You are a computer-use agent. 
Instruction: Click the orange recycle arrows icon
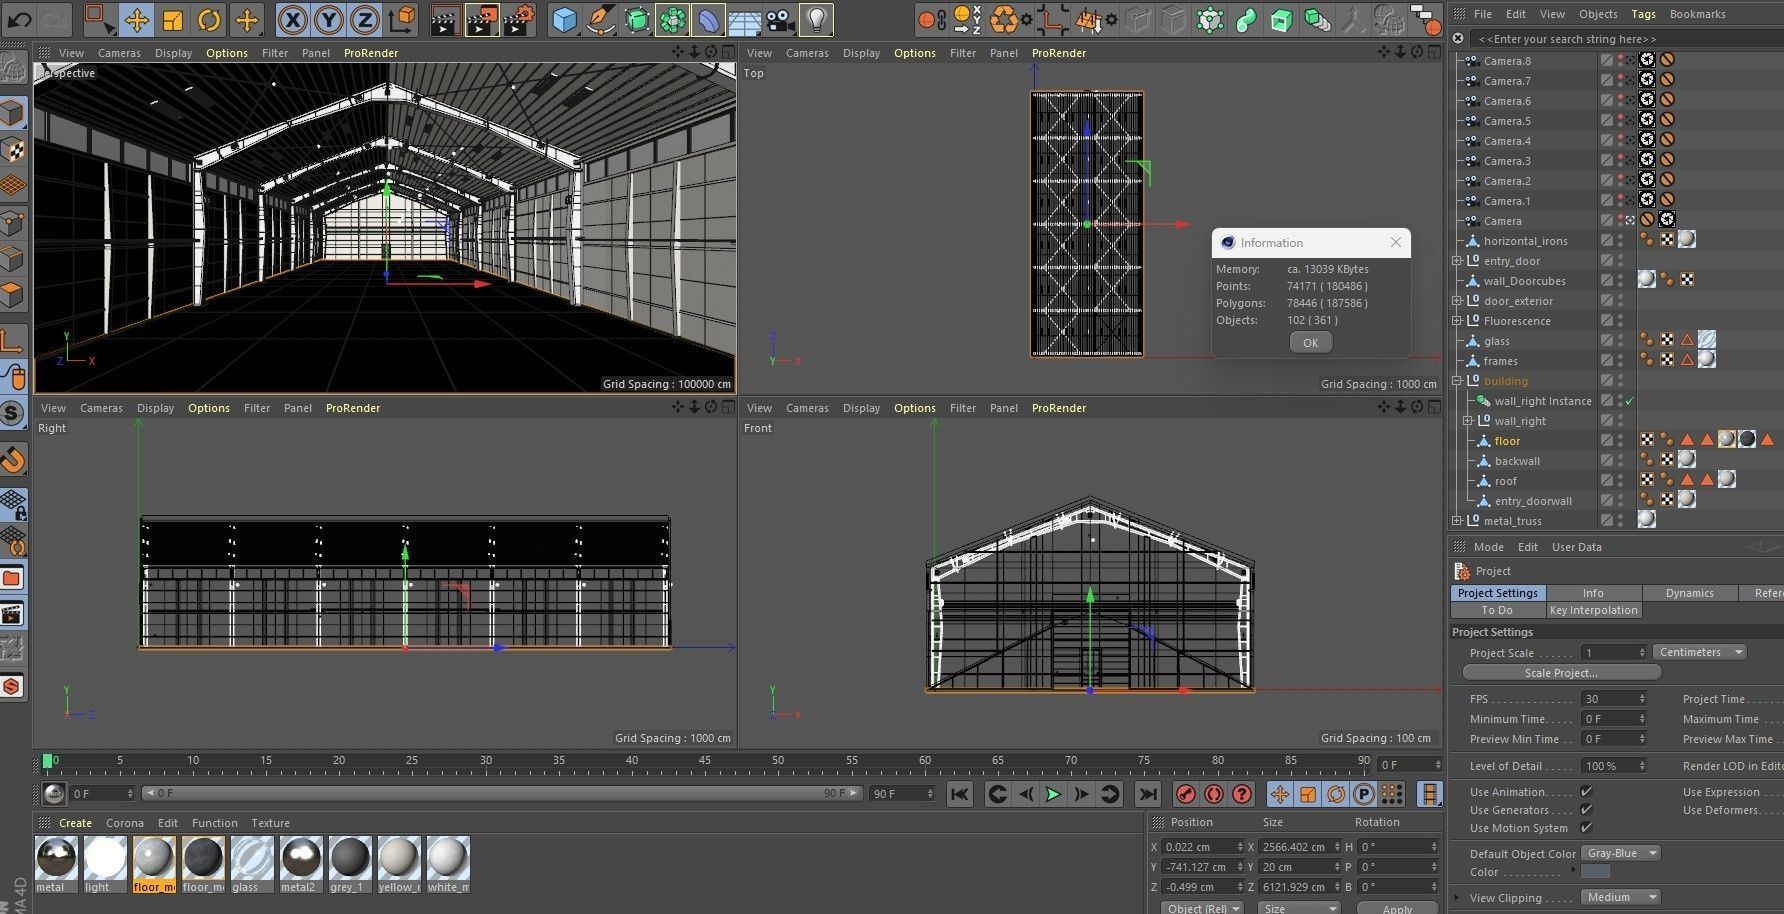[x=1003, y=19]
